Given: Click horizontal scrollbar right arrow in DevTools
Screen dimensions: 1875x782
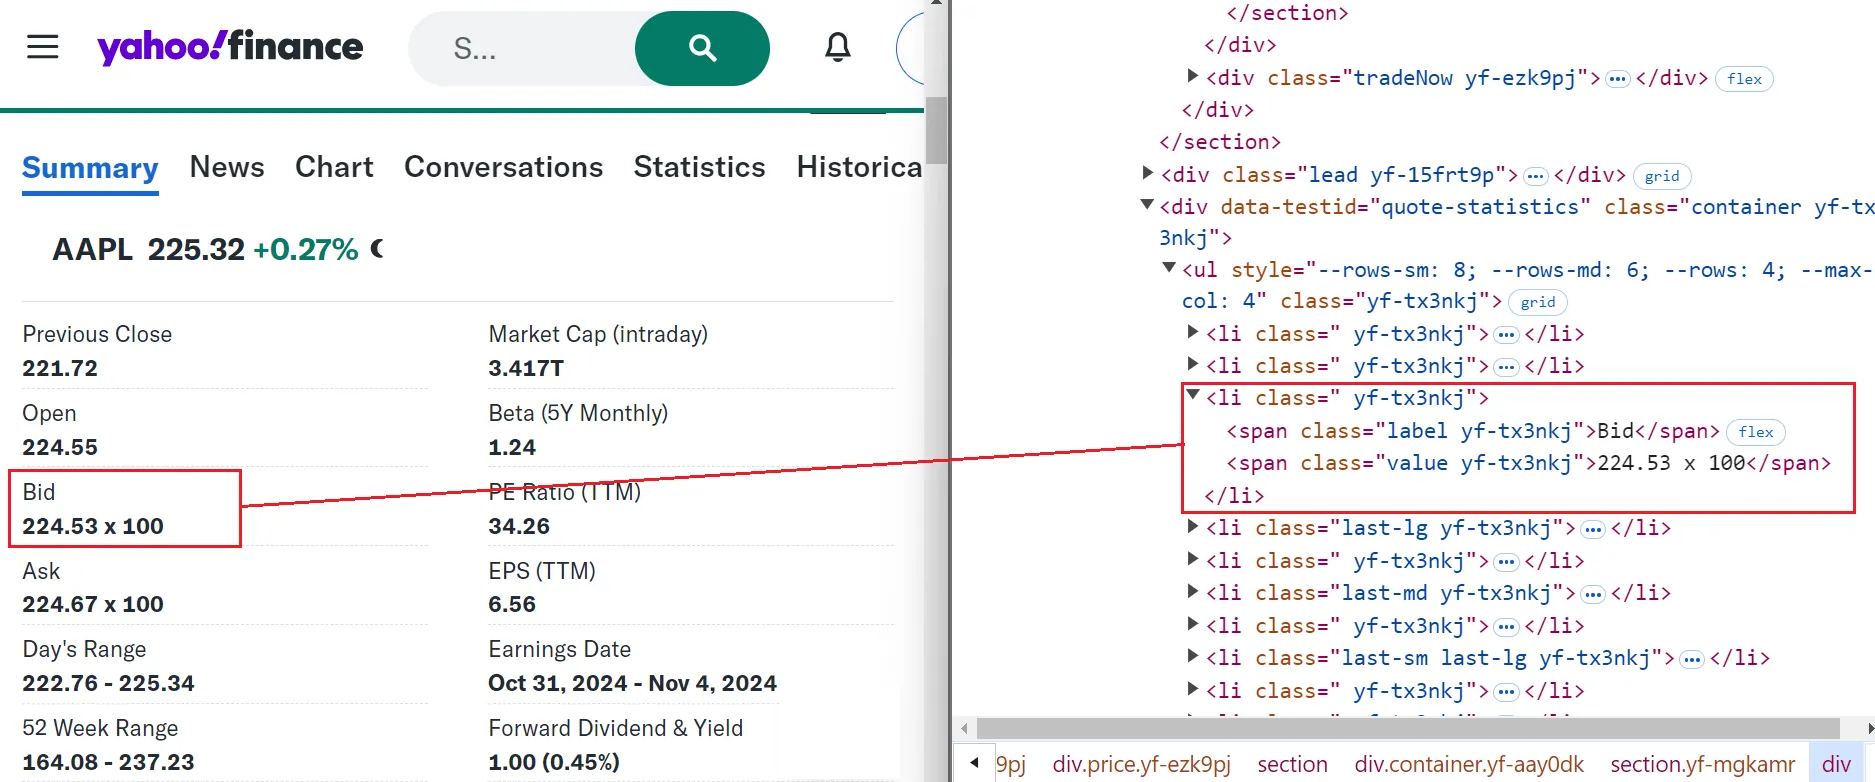Looking at the screenshot, I should (1869, 728).
